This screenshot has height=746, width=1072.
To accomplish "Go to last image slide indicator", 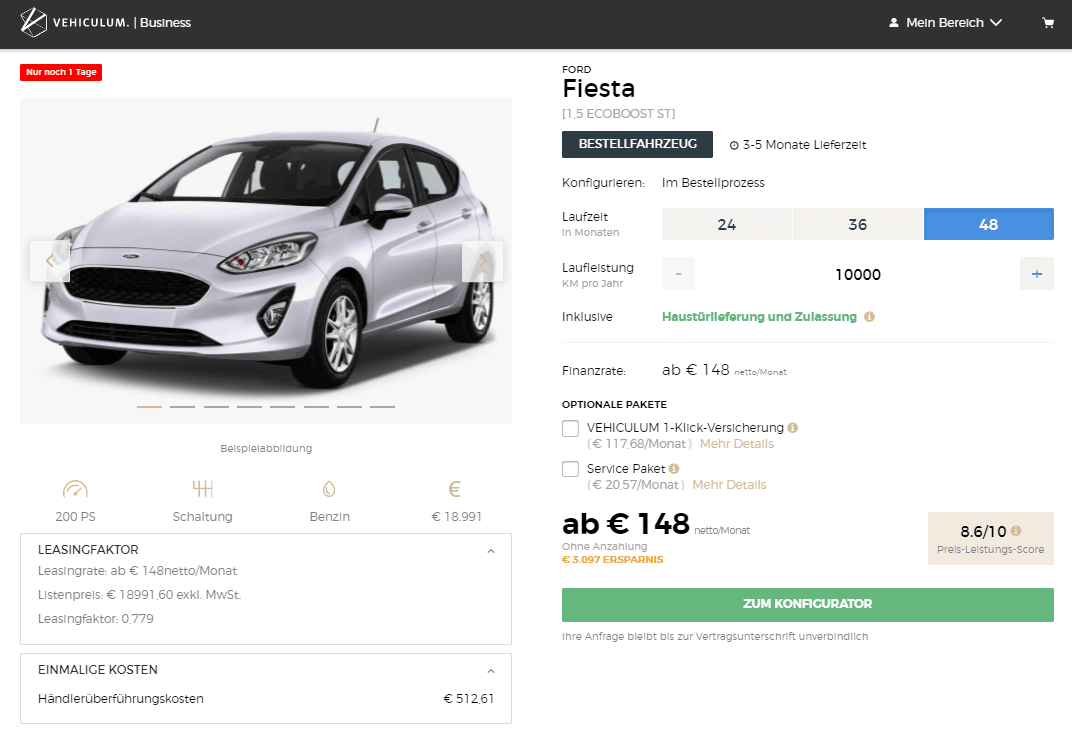I will (x=382, y=407).
